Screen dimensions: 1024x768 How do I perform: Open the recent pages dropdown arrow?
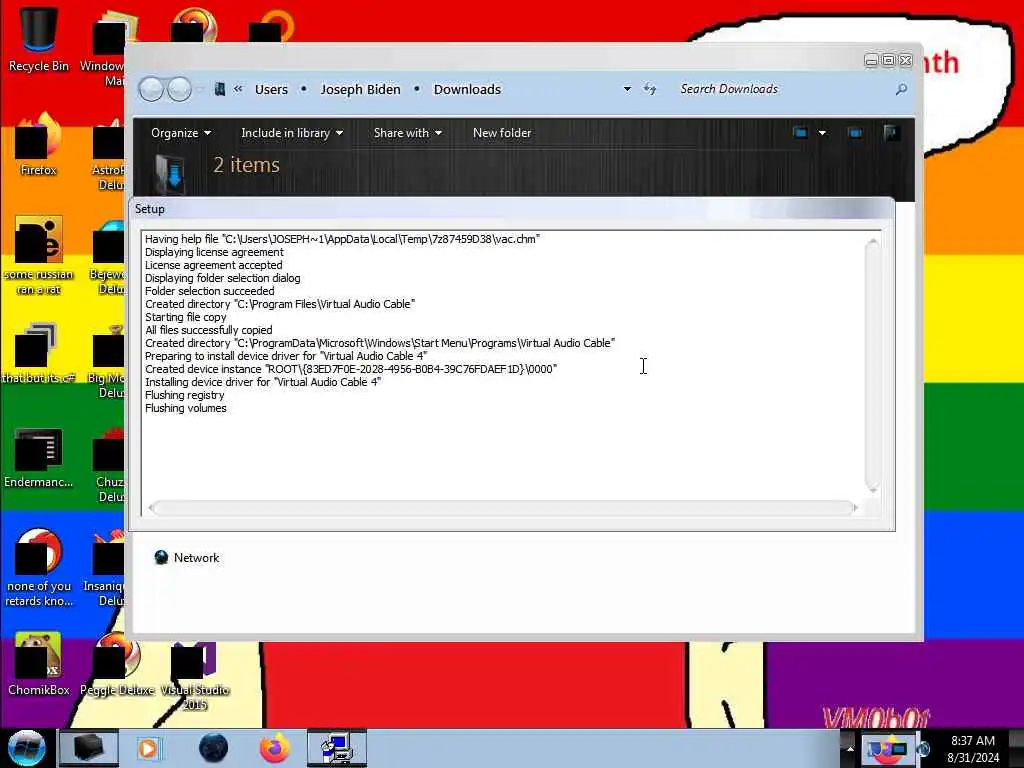(x=200, y=89)
